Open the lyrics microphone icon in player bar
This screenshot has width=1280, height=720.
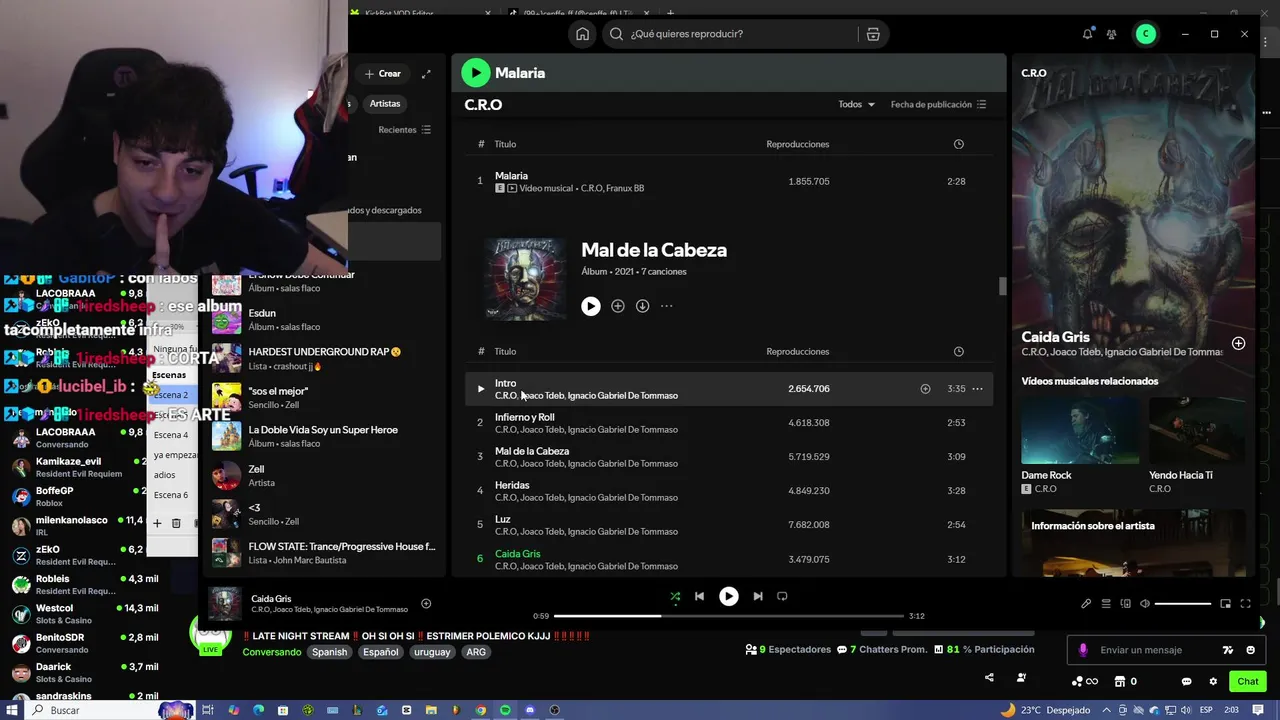pos(1086,604)
